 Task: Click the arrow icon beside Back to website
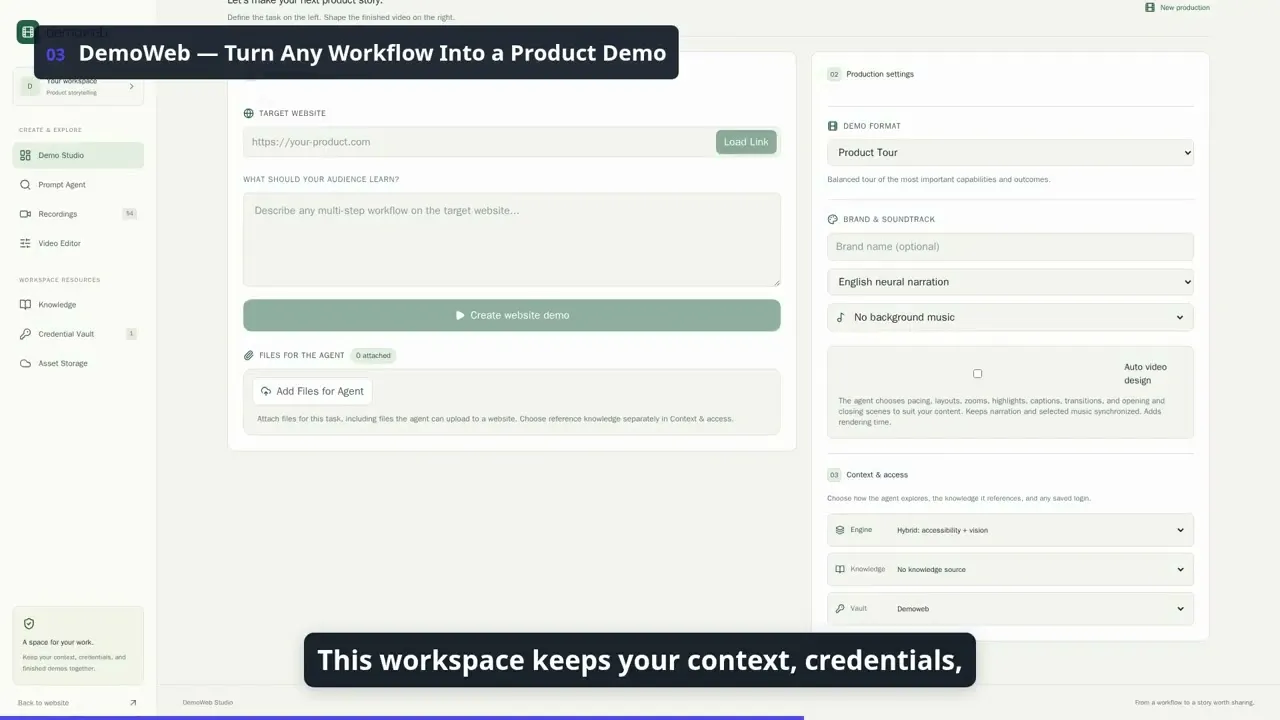(x=133, y=703)
